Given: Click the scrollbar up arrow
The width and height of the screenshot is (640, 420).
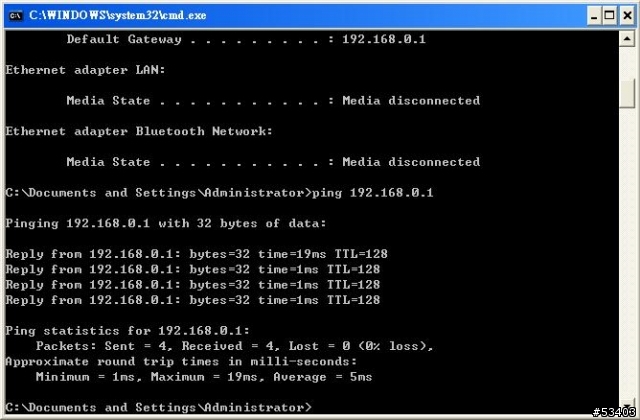Looking at the screenshot, I should [x=627, y=39].
